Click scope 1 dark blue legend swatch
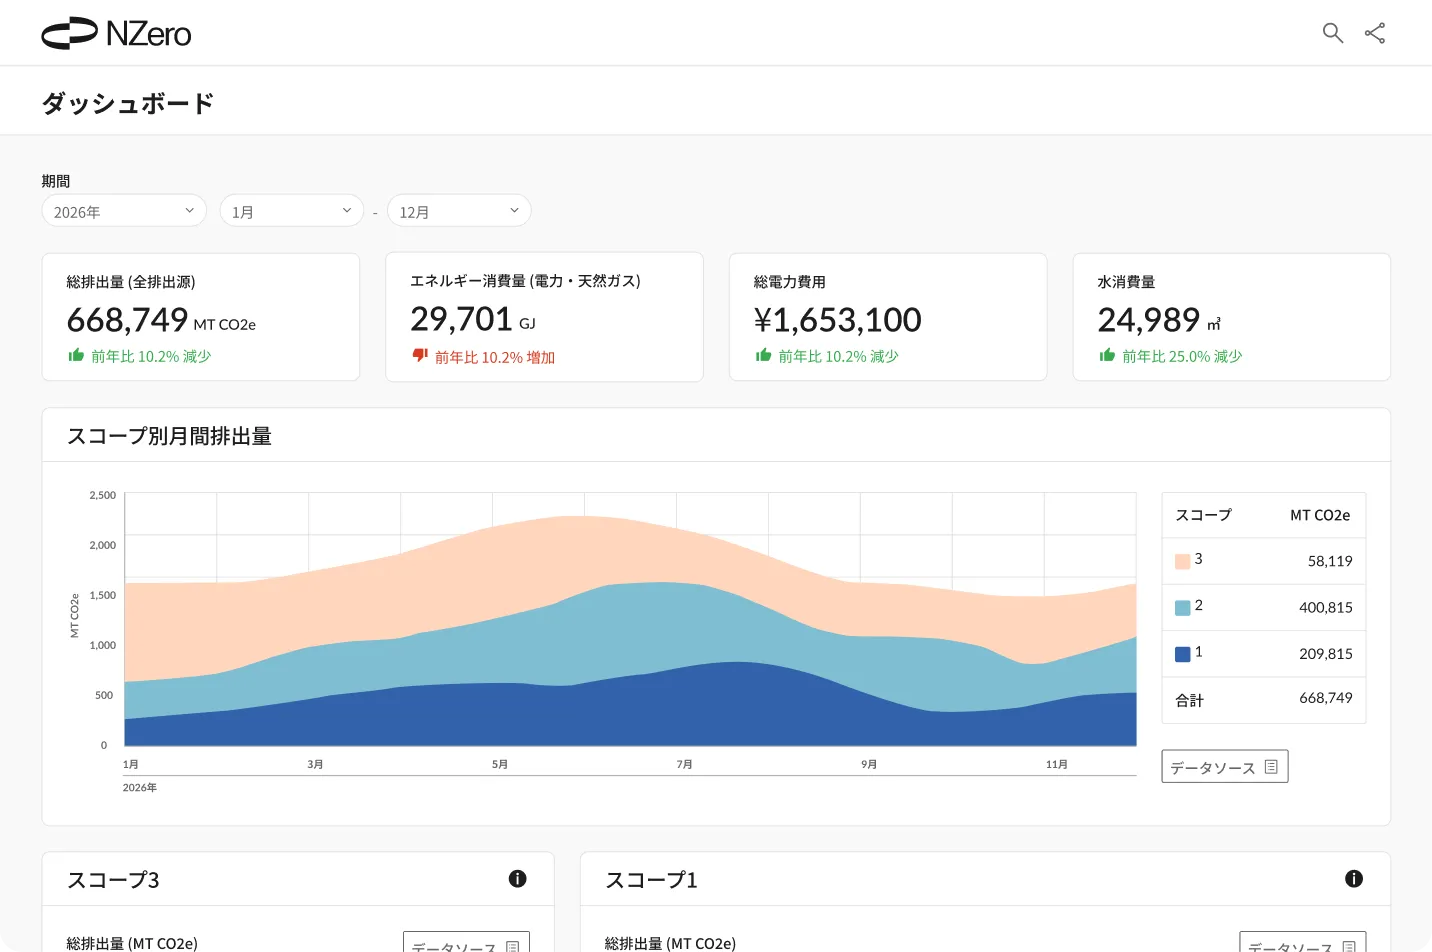The image size is (1432, 952). [1182, 654]
